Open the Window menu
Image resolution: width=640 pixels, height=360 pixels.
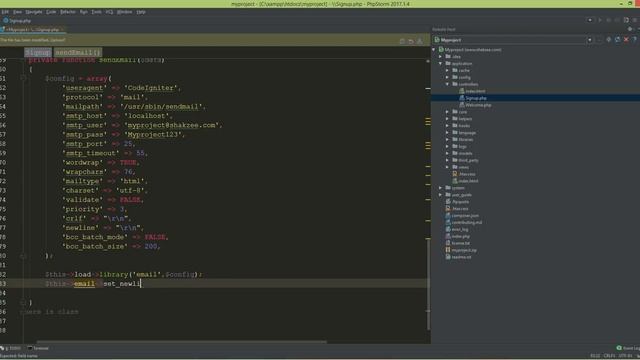click(x=124, y=12)
